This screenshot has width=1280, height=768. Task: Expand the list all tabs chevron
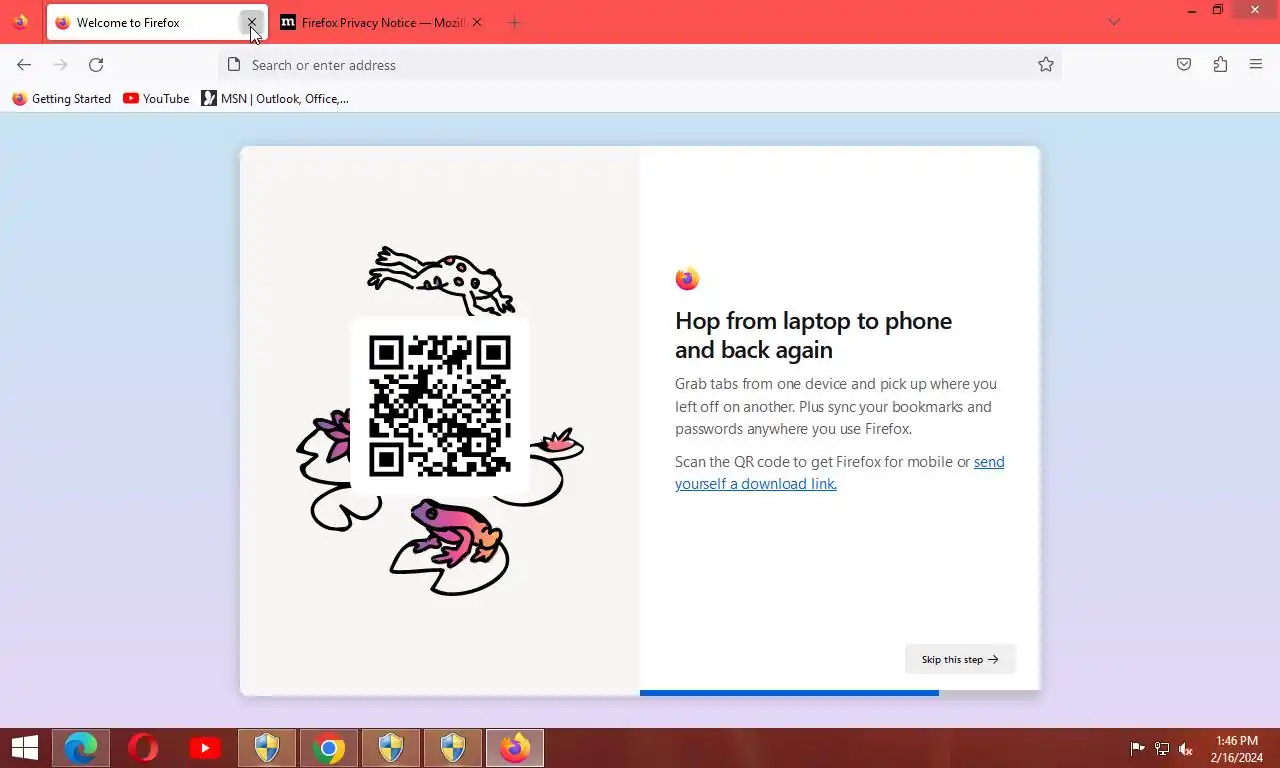pos(1114,22)
